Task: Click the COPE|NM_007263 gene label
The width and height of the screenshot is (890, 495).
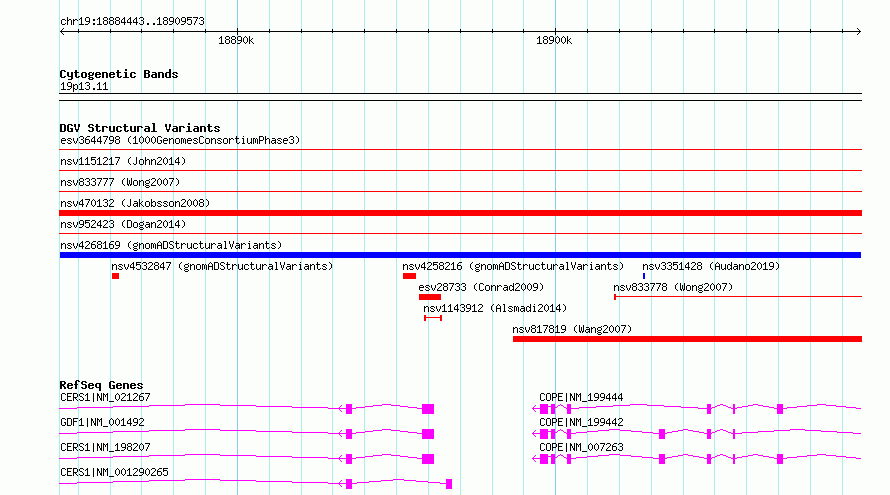Action: pos(581,447)
